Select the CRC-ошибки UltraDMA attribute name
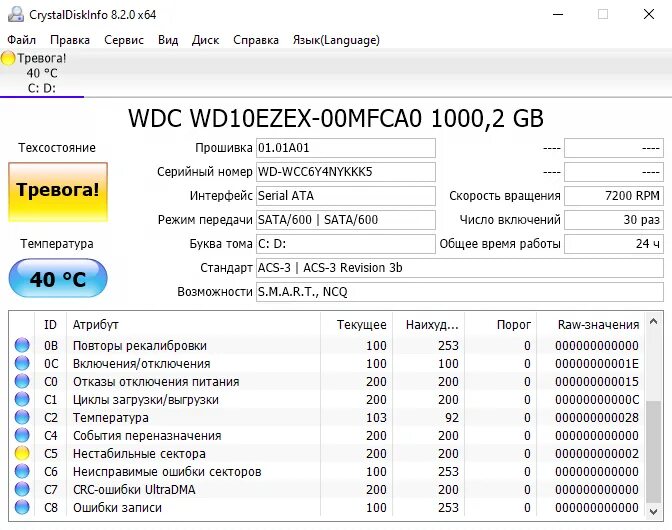Screen dimensions: 672x530 point(134,489)
